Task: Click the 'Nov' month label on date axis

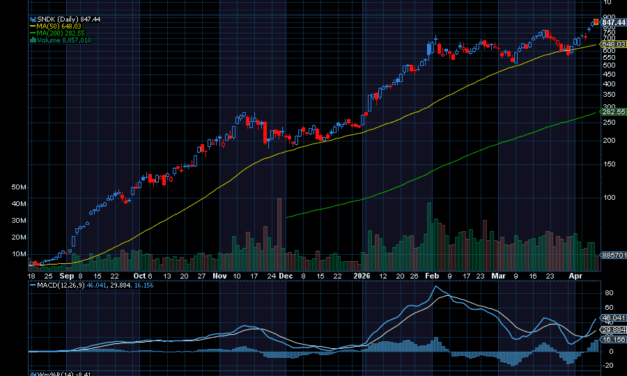Action: 220,276
